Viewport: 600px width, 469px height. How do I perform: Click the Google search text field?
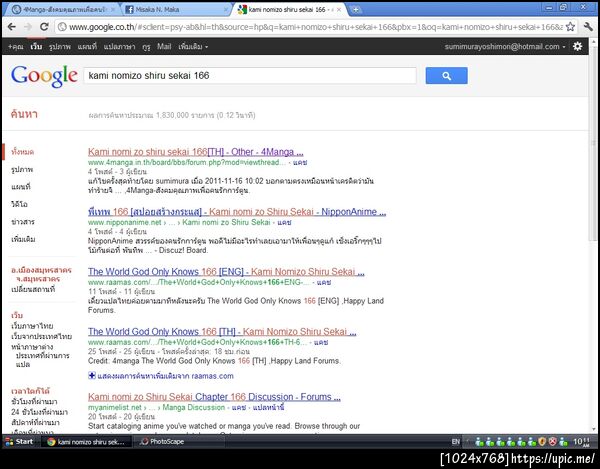tap(250, 76)
